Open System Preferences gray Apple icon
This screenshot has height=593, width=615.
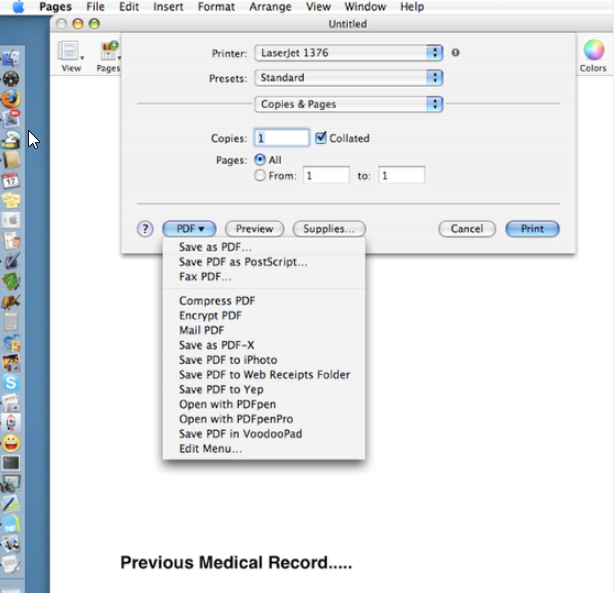click(x=11, y=220)
